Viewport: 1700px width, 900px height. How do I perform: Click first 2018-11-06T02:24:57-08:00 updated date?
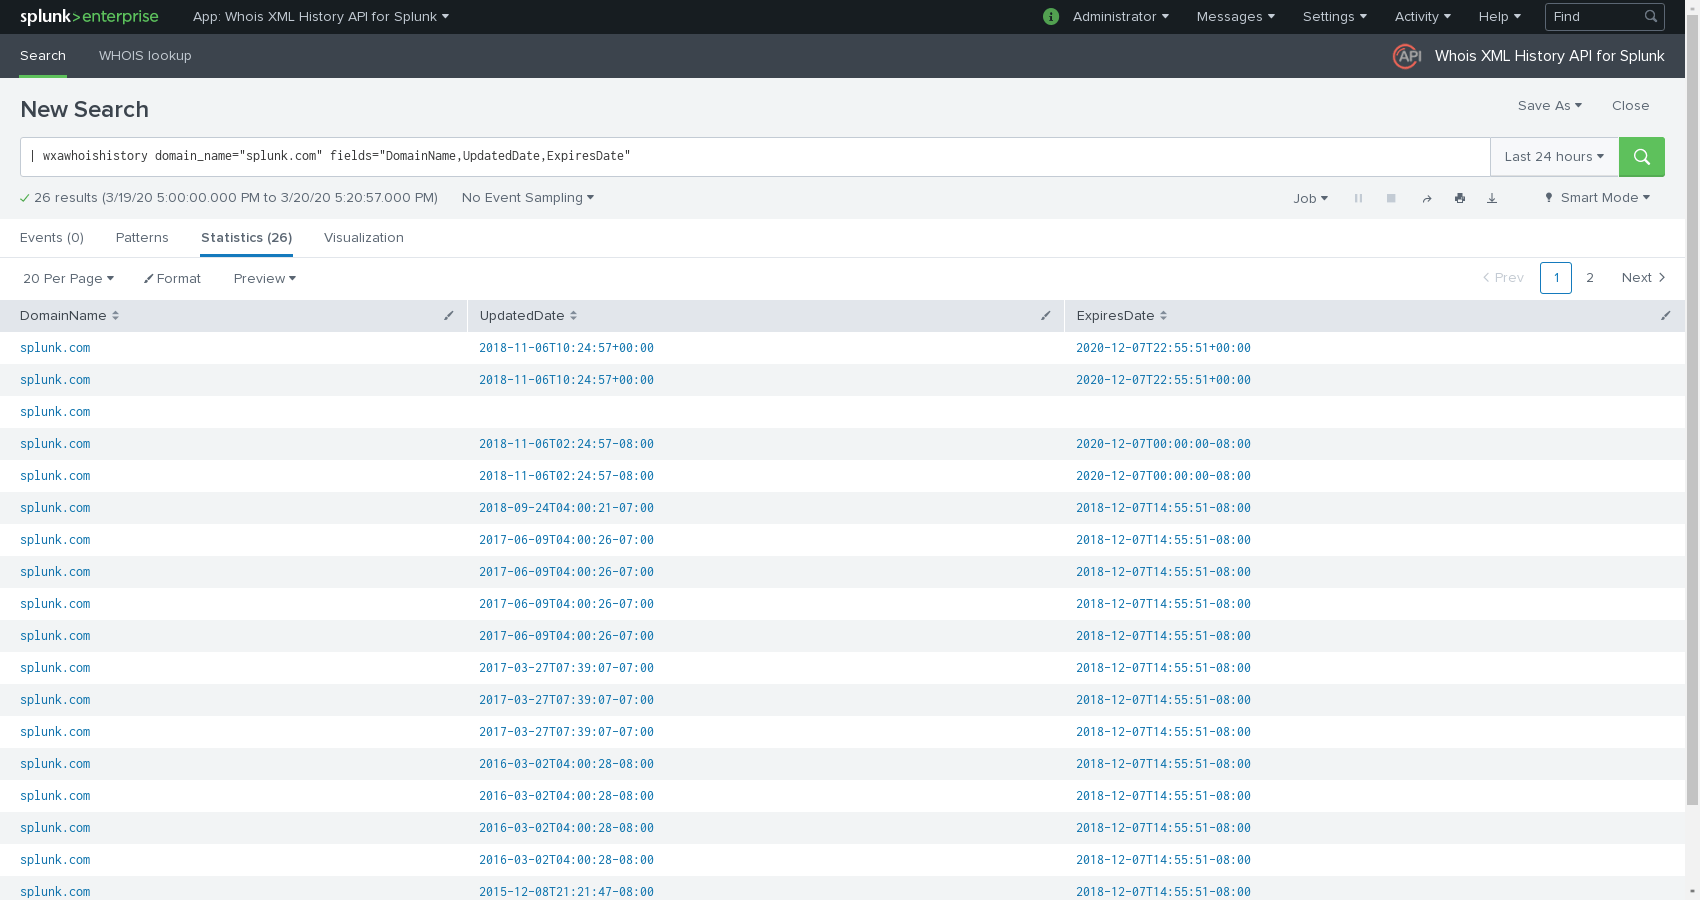point(566,444)
